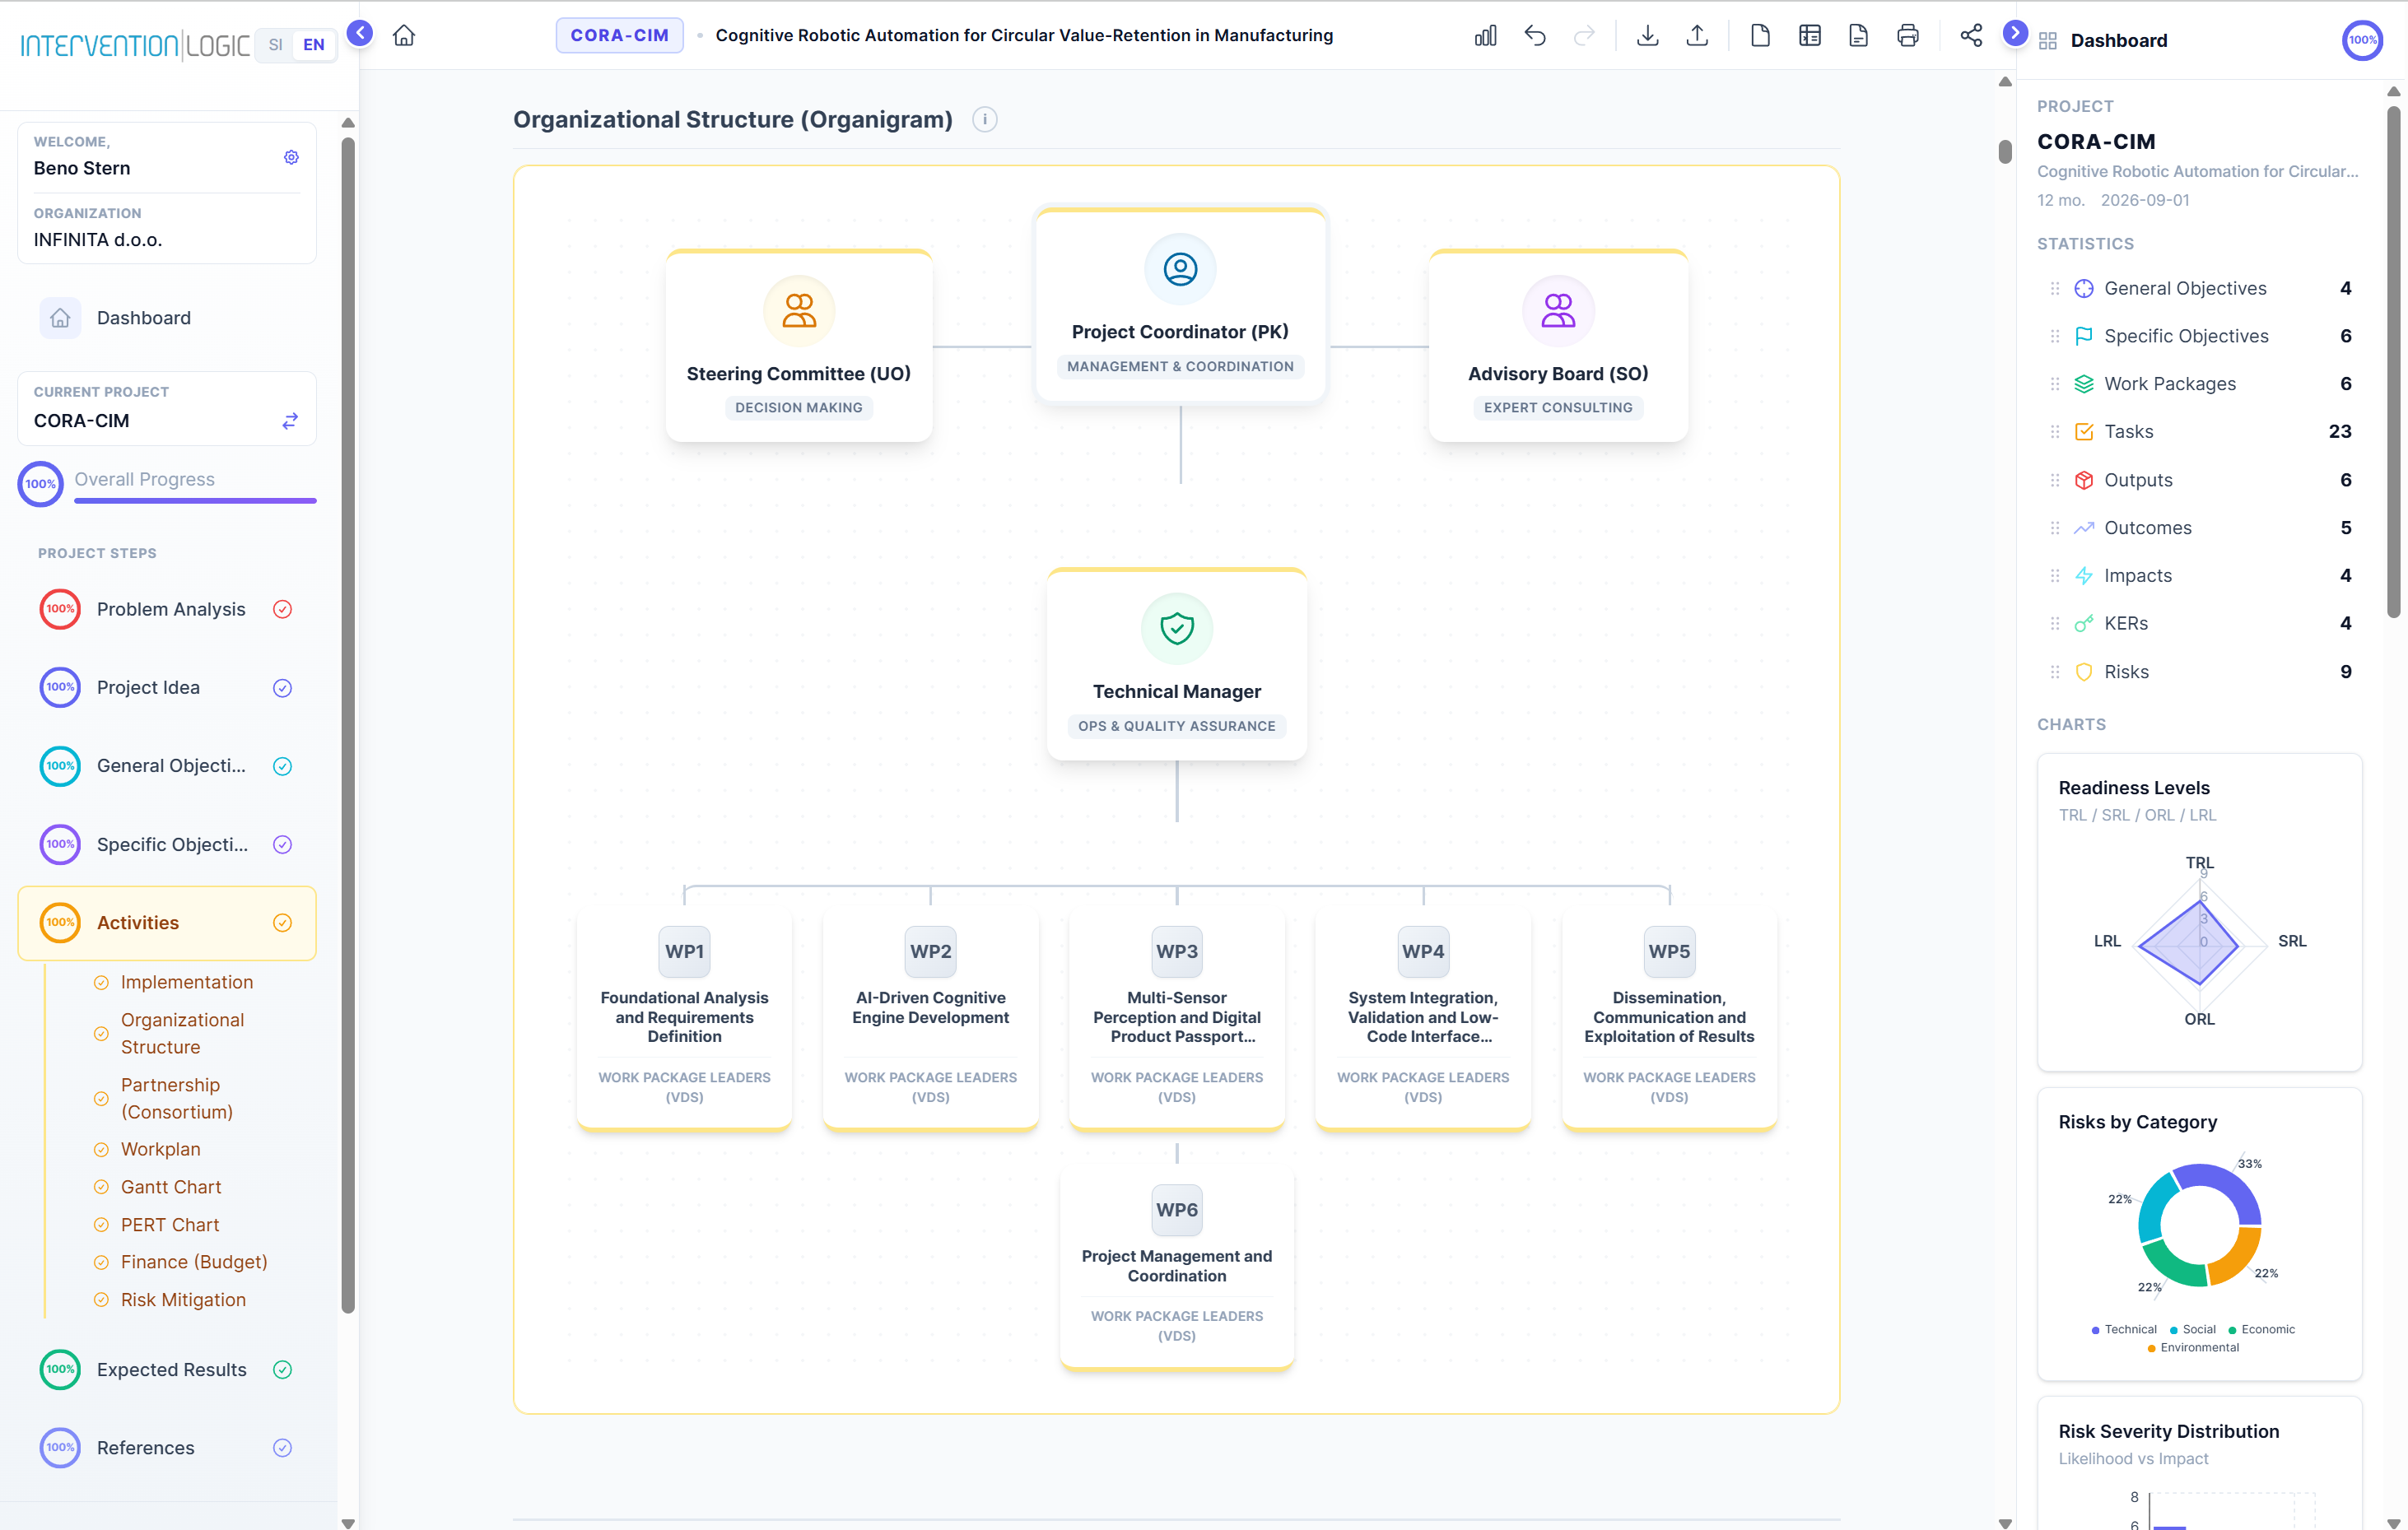Click the Outputs cube icon
Image resolution: width=2408 pixels, height=1530 pixels.
pyautogui.click(x=2084, y=480)
